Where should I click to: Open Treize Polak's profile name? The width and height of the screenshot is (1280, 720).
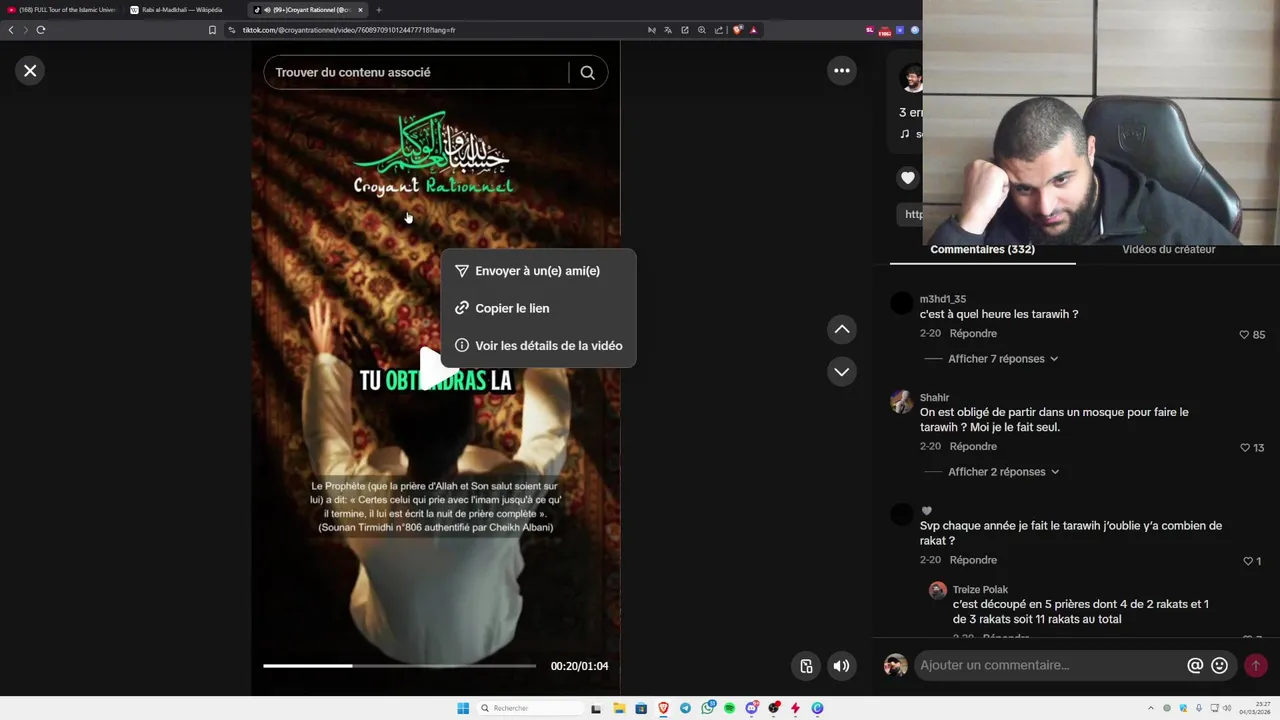point(980,590)
